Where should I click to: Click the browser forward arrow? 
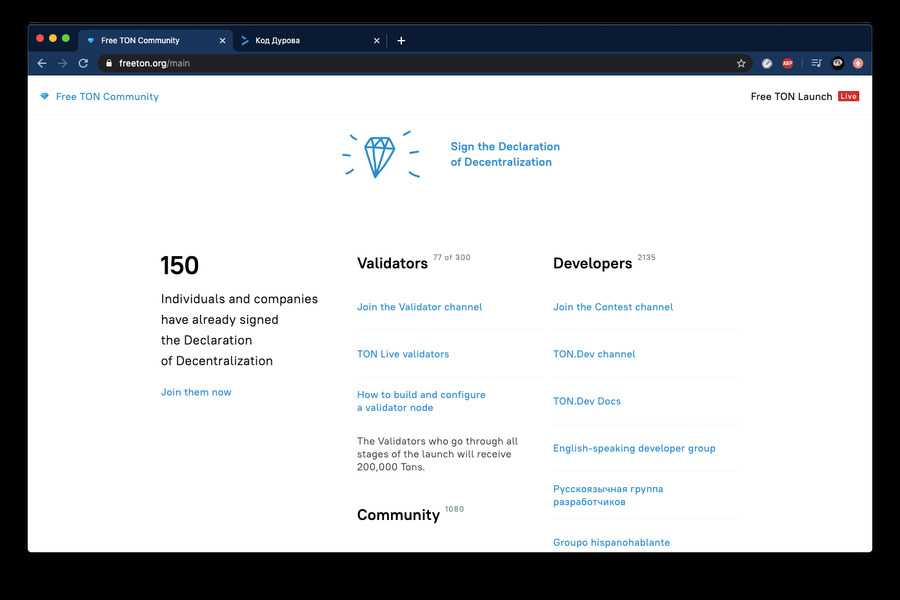(62, 63)
